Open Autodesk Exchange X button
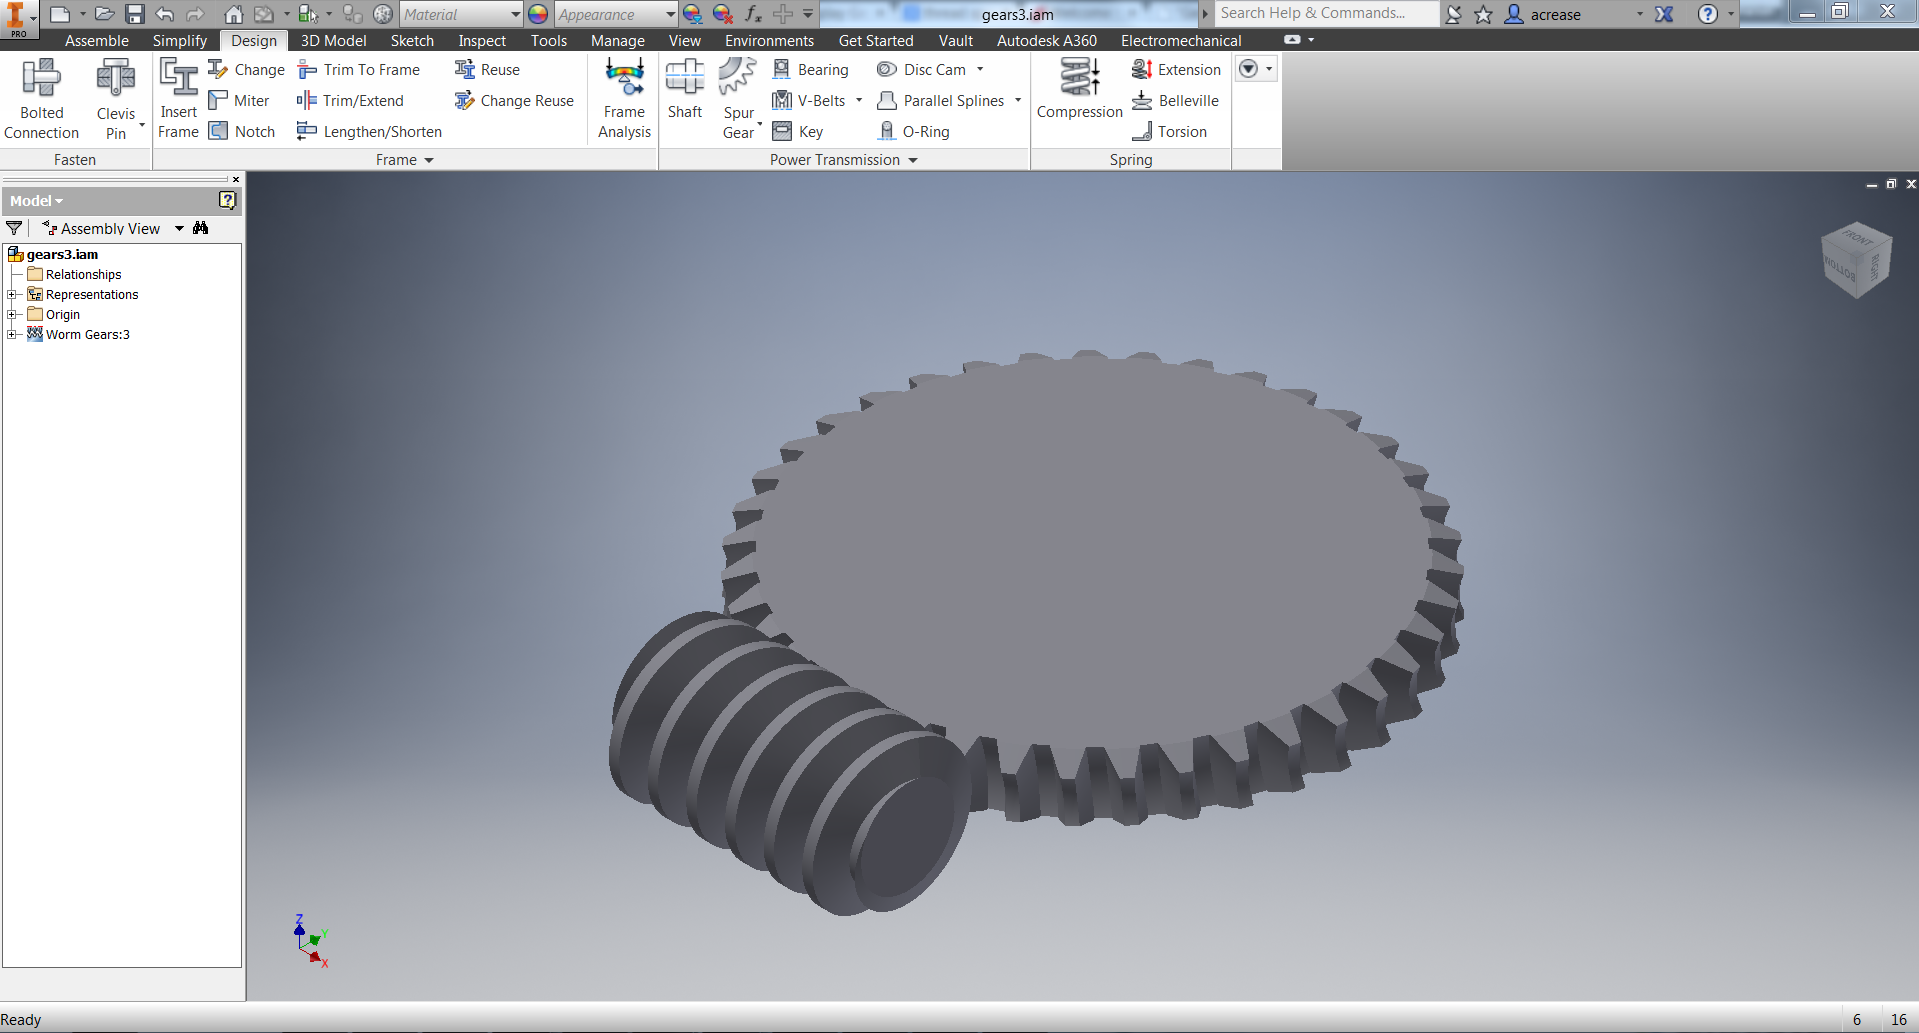 (1664, 14)
